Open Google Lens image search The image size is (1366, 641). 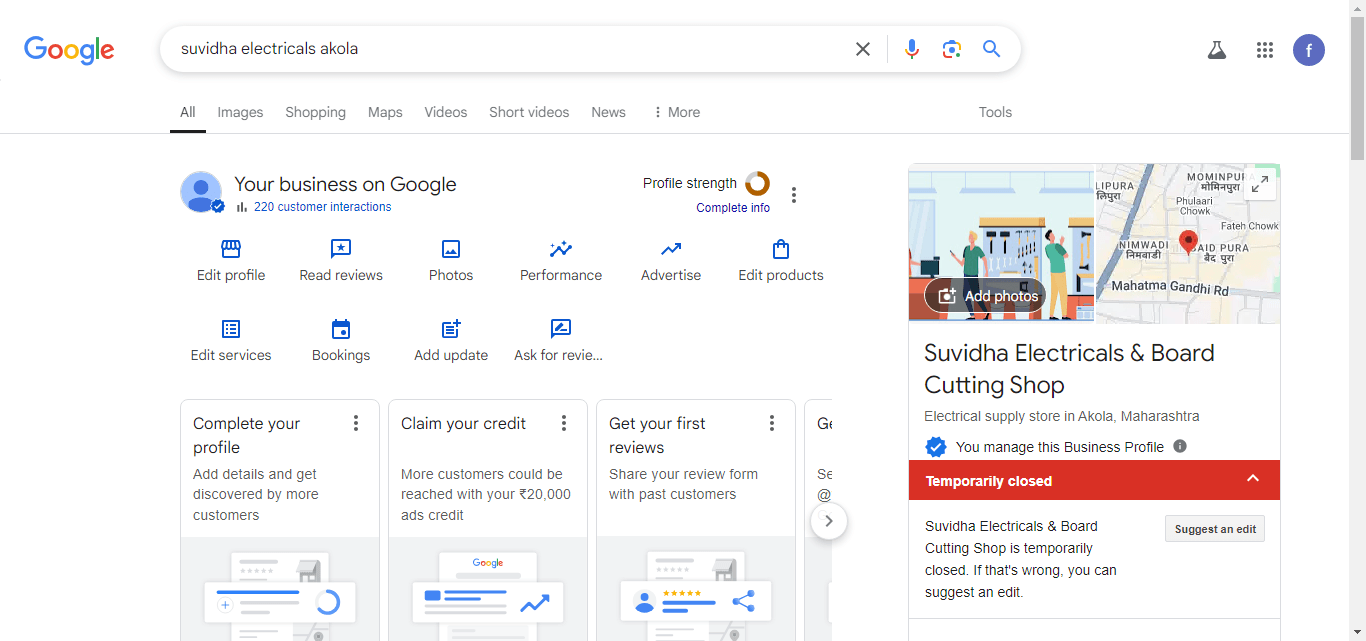click(x=951, y=49)
